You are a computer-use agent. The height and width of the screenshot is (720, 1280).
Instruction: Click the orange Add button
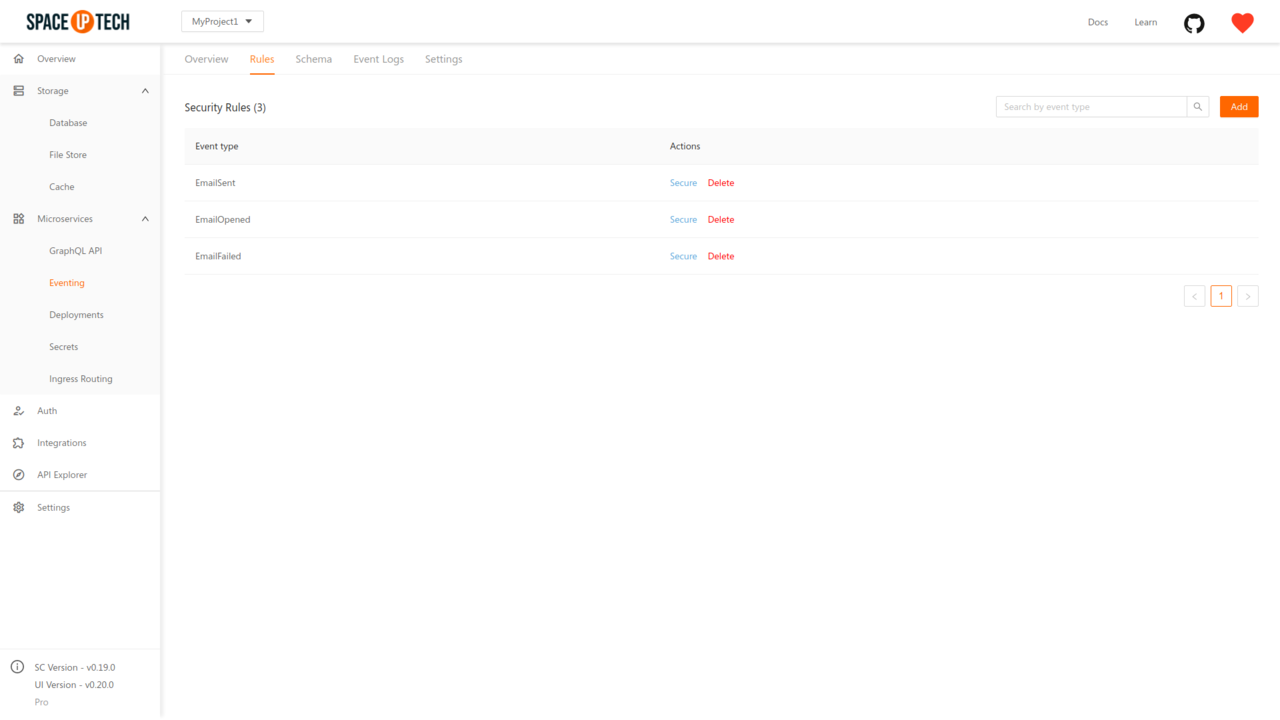(x=1239, y=107)
